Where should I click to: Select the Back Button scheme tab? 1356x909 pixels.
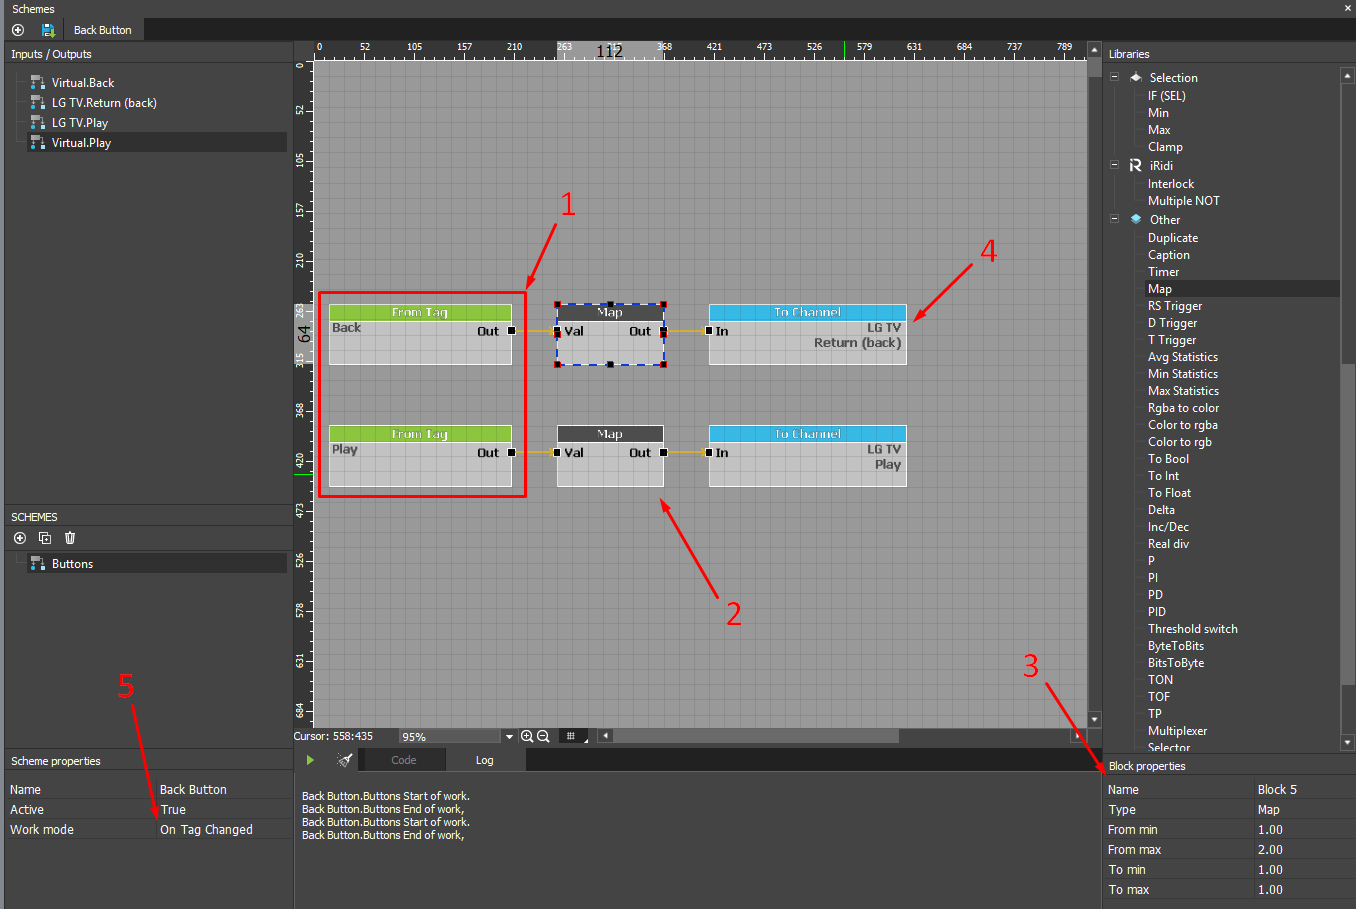102,30
